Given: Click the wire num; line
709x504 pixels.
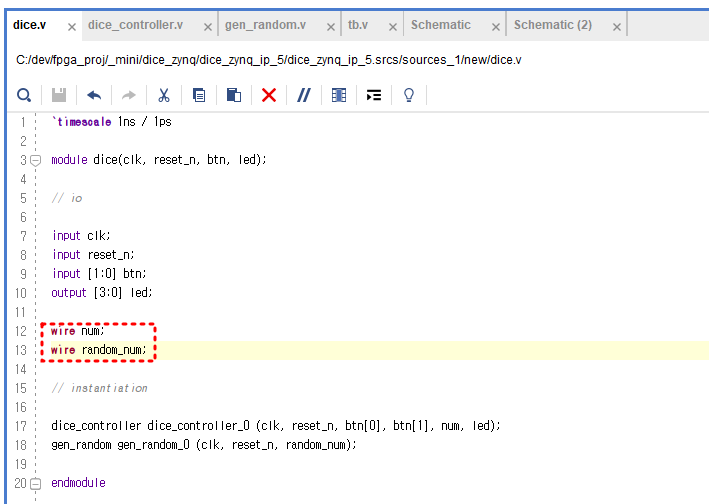Looking at the screenshot, I should click(78, 331).
